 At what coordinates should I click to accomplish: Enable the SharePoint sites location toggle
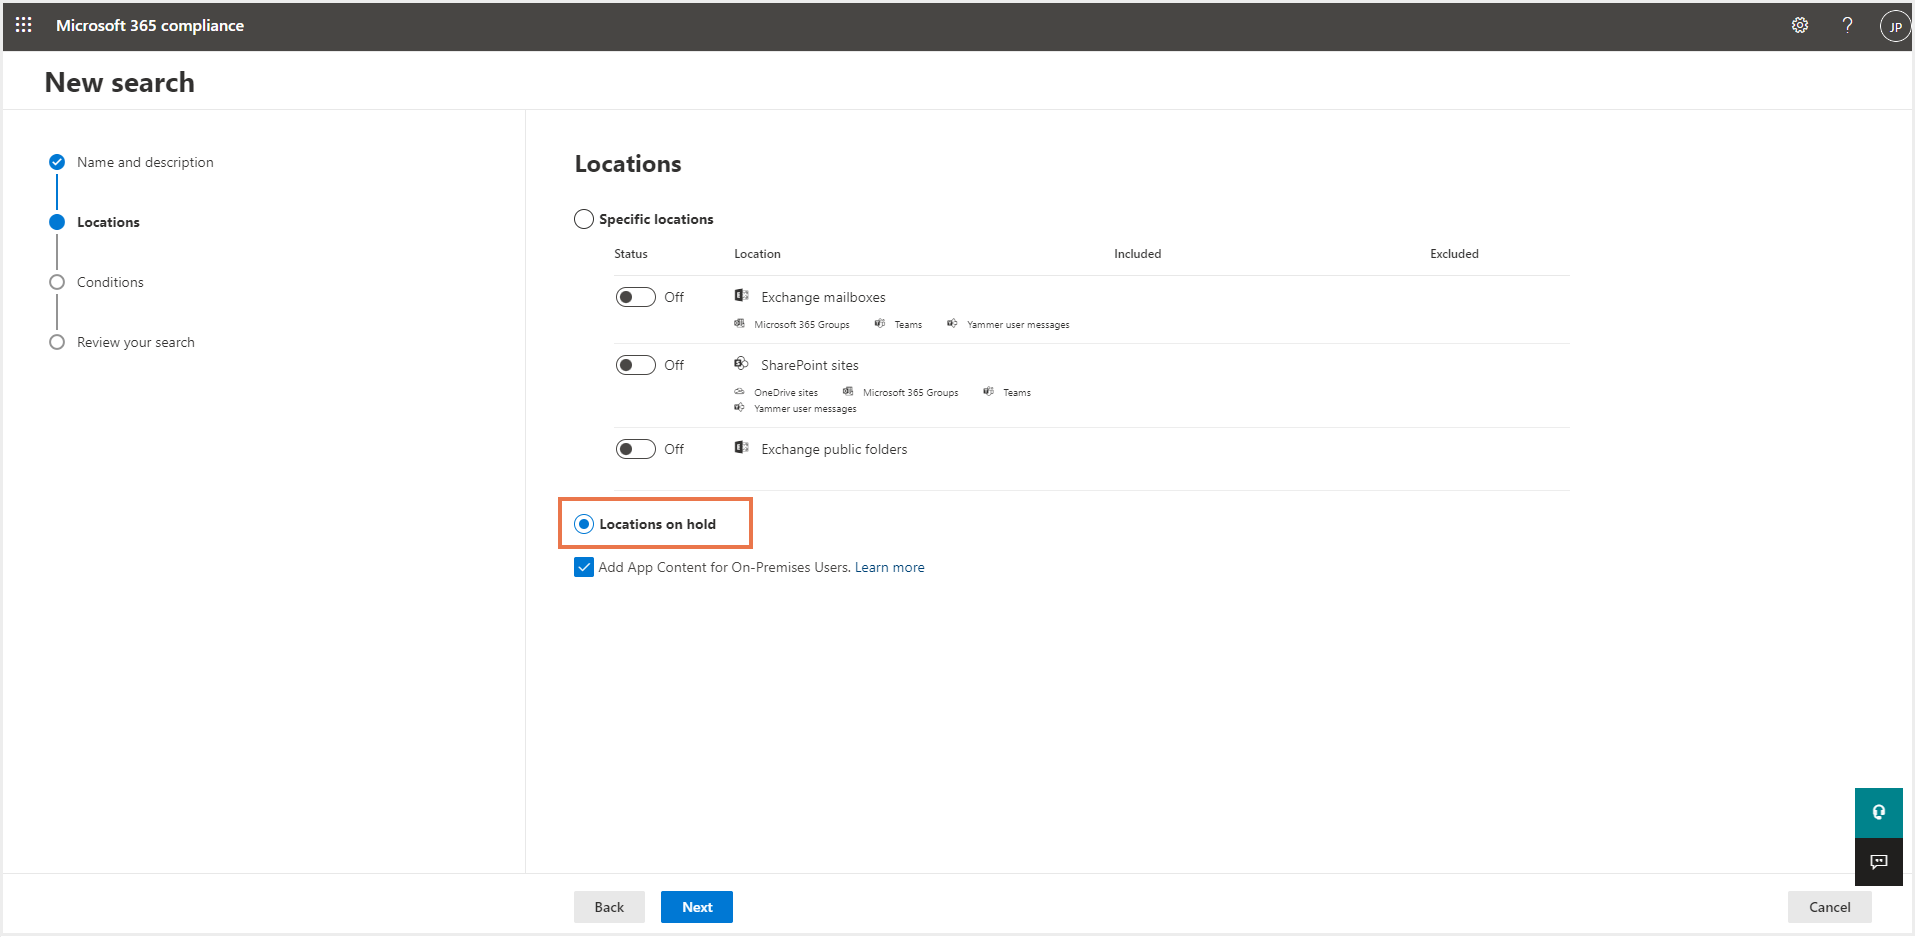tap(634, 364)
